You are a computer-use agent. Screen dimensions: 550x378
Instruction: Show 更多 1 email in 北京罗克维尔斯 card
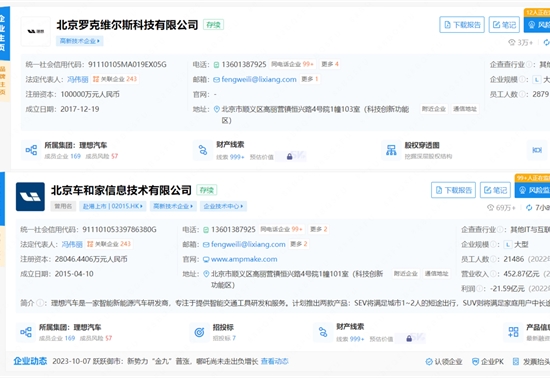click(310, 79)
